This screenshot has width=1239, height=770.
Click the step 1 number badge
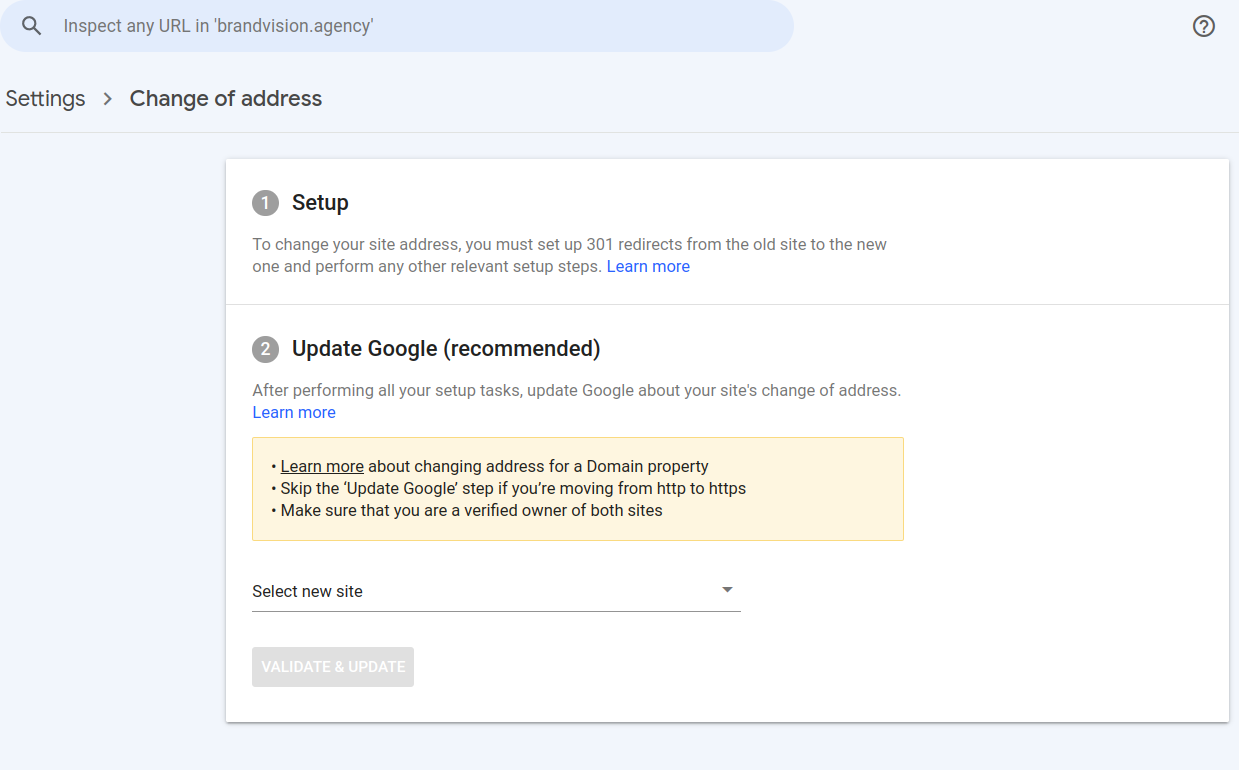[x=265, y=203]
